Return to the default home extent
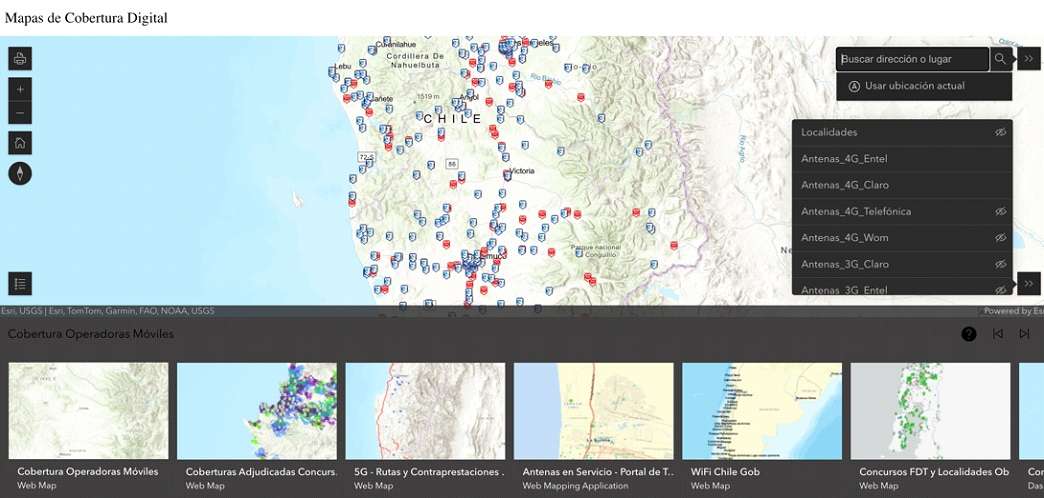 click(x=20, y=143)
